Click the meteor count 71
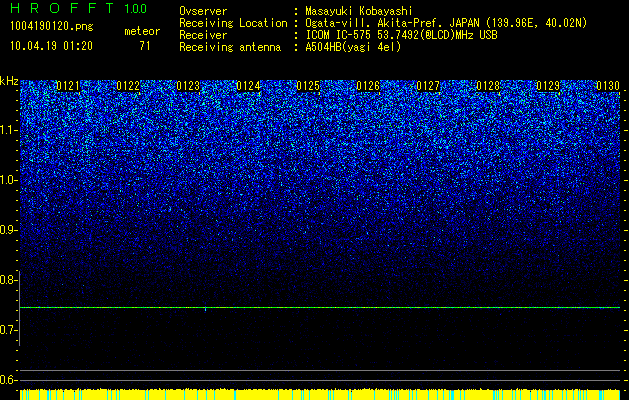 tap(145, 46)
